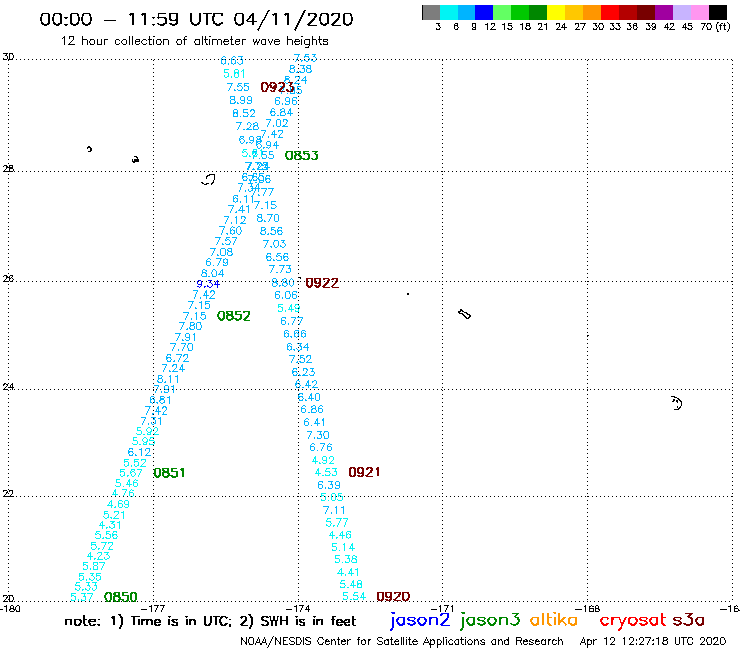This screenshot has height=650, width=740.
Task: Select the 7.80 wave height value
Action: pyautogui.click(x=190, y=326)
